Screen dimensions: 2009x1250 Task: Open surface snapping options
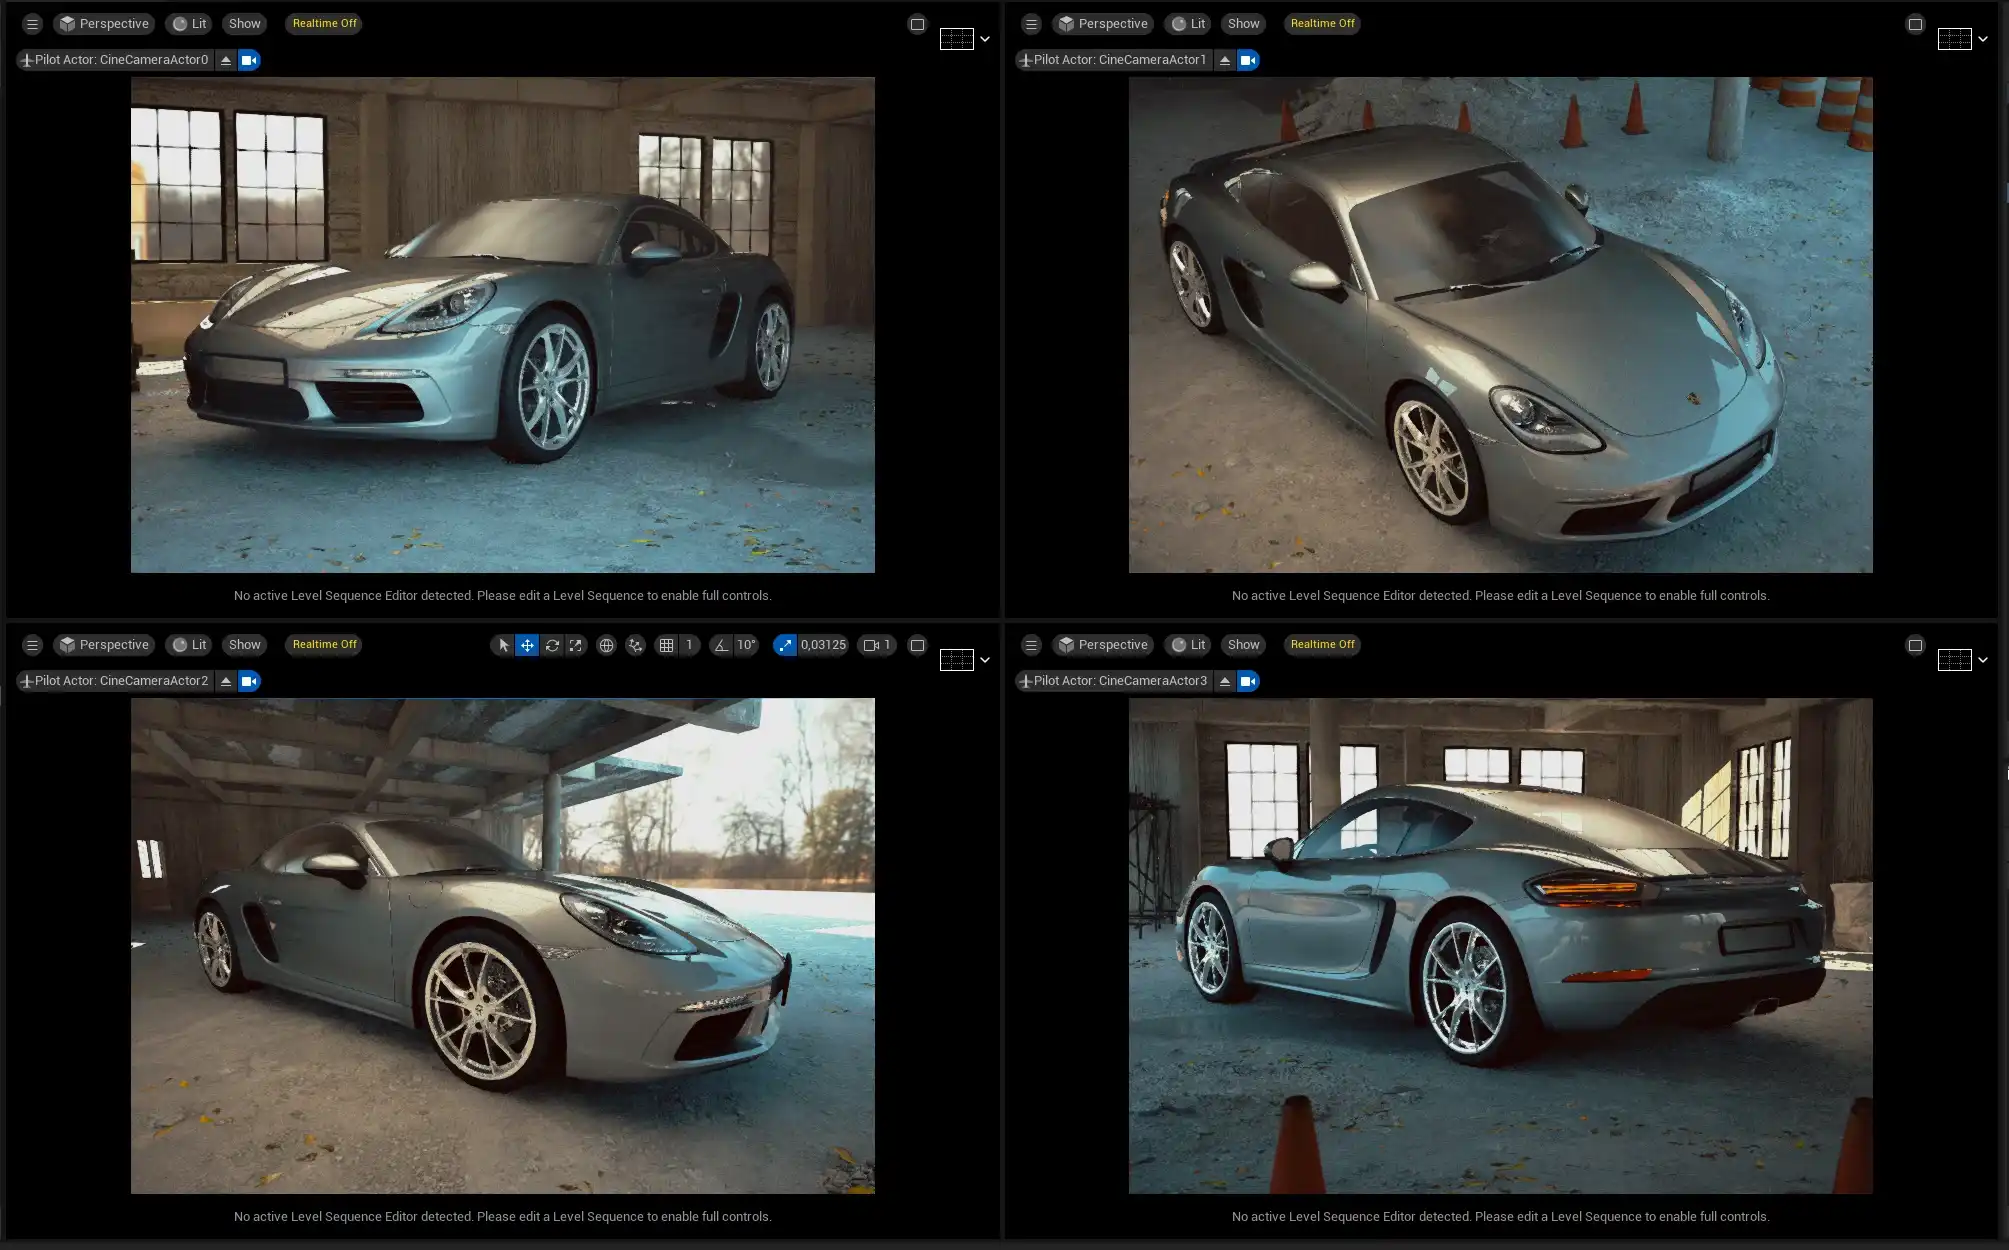(x=635, y=645)
